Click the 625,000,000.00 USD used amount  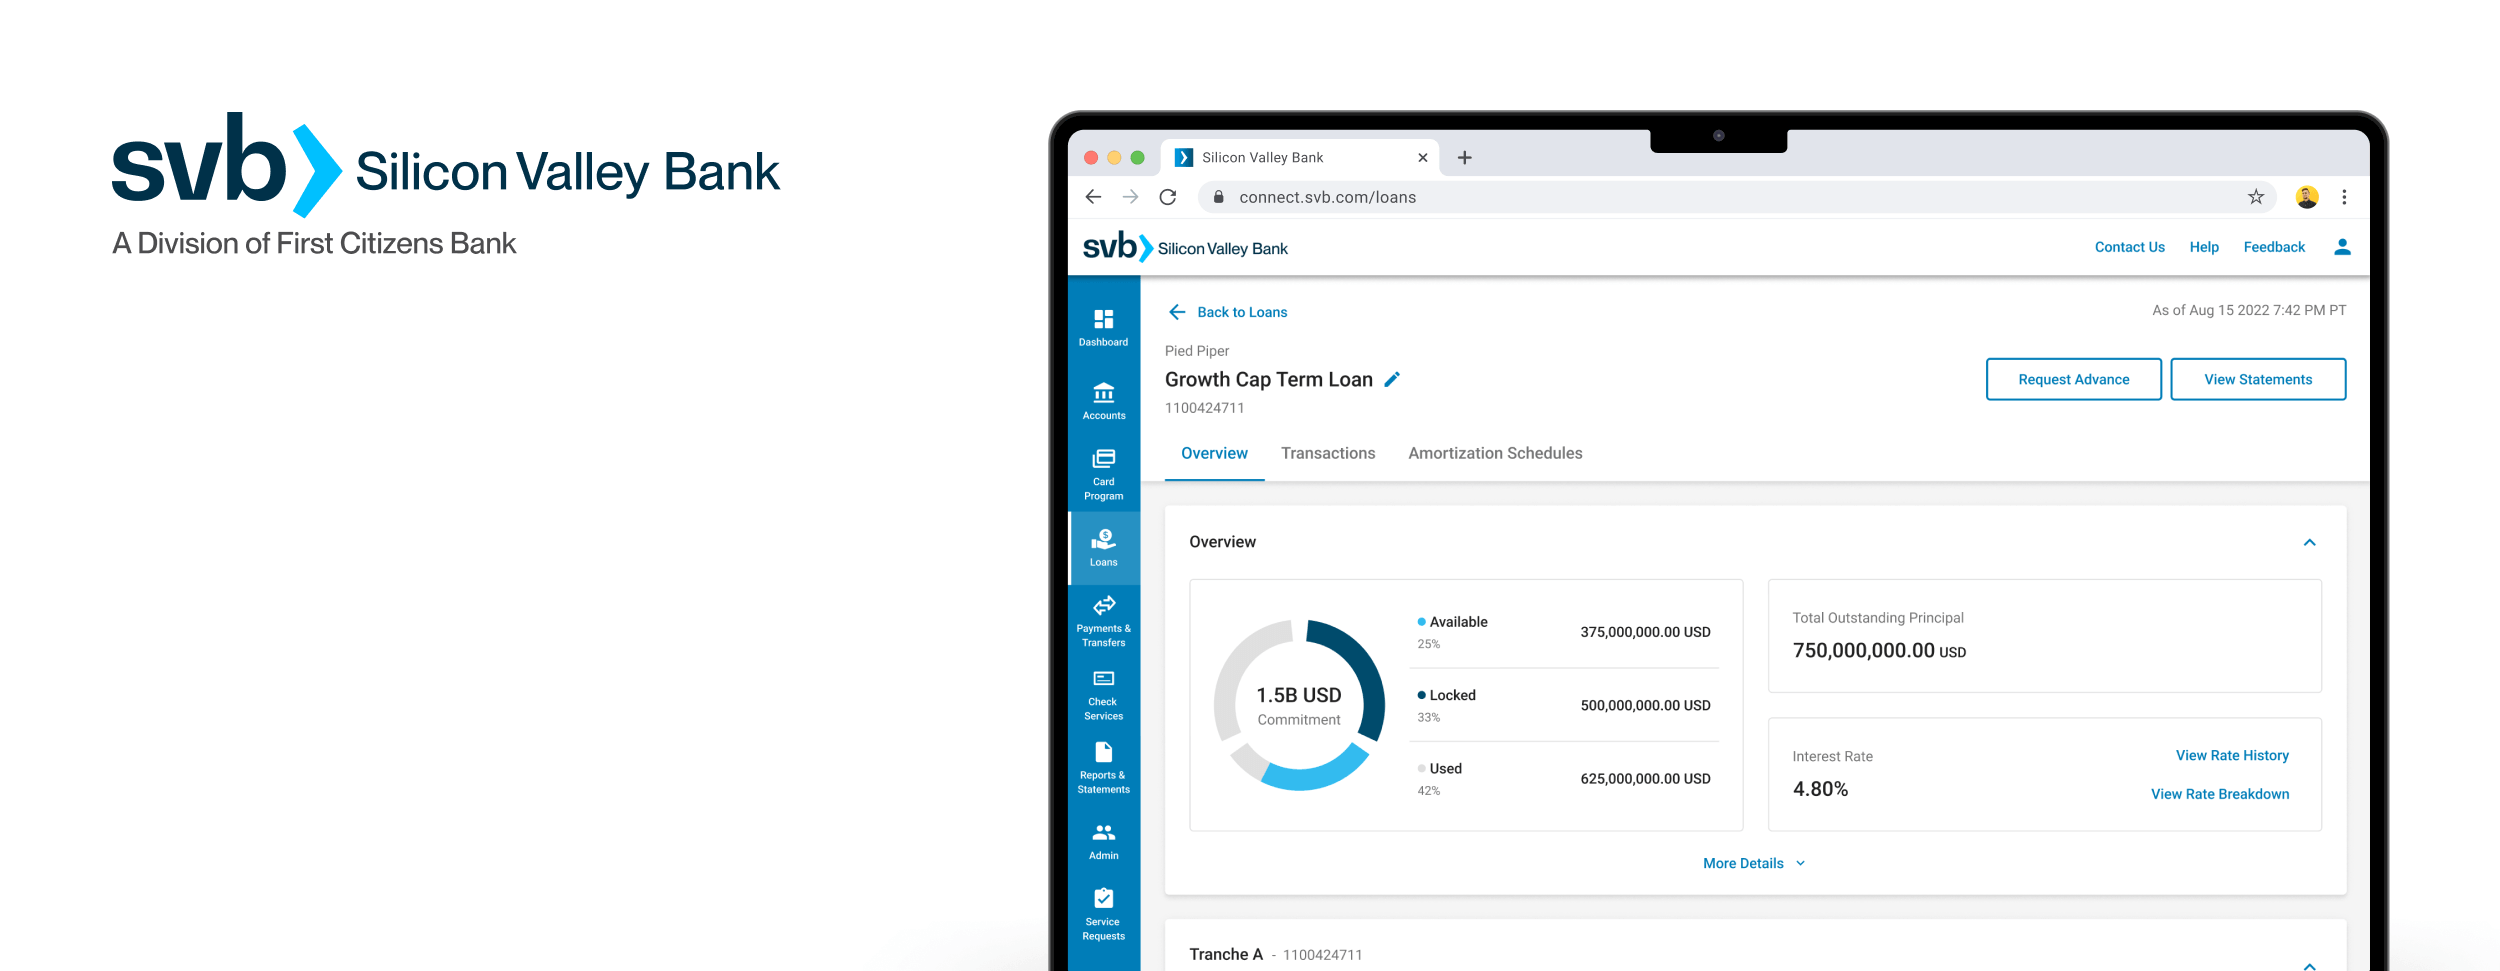[x=1645, y=778]
